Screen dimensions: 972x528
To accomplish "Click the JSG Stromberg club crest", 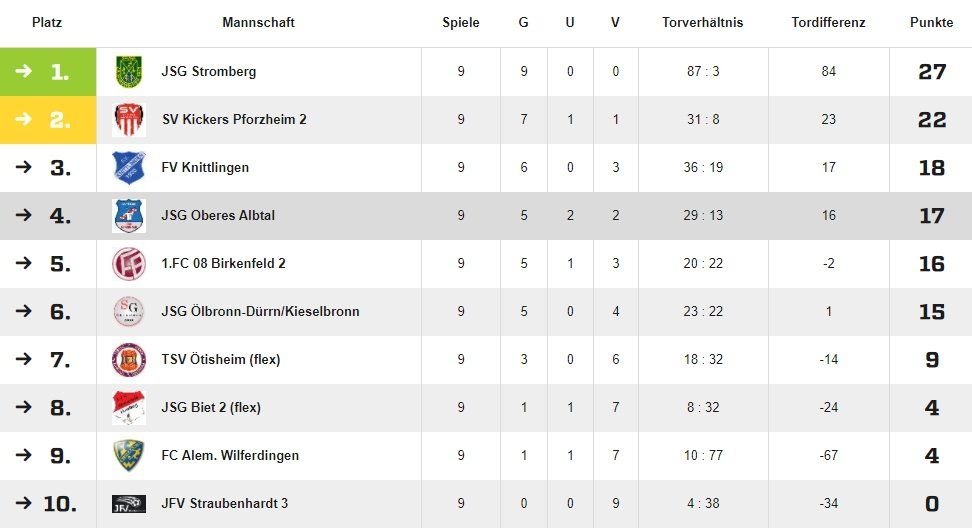I will coord(128,72).
